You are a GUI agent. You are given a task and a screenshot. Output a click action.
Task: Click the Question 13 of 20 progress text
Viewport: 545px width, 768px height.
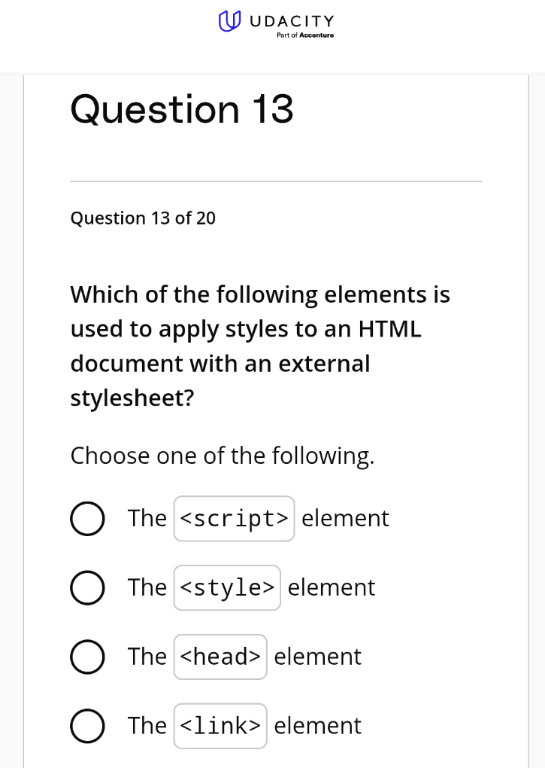click(x=143, y=218)
